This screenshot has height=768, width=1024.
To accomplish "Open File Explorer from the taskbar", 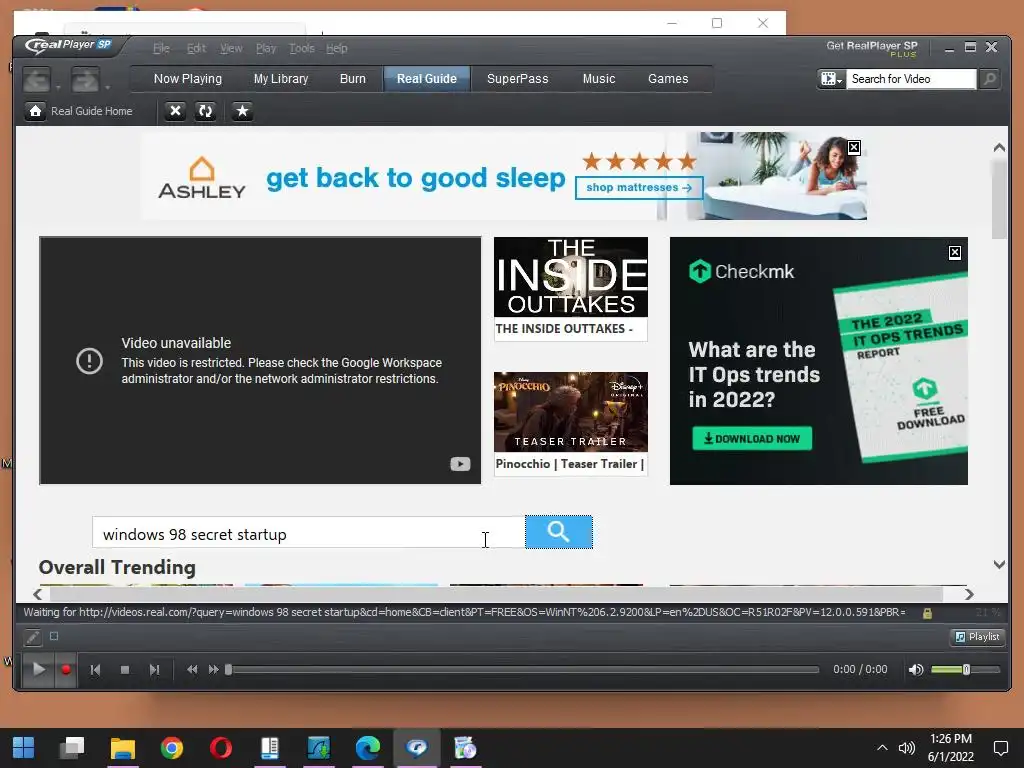I will pos(123,748).
